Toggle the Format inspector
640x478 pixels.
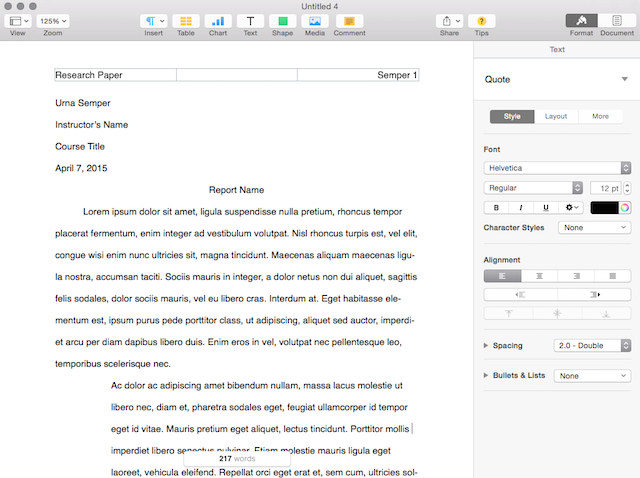click(581, 20)
